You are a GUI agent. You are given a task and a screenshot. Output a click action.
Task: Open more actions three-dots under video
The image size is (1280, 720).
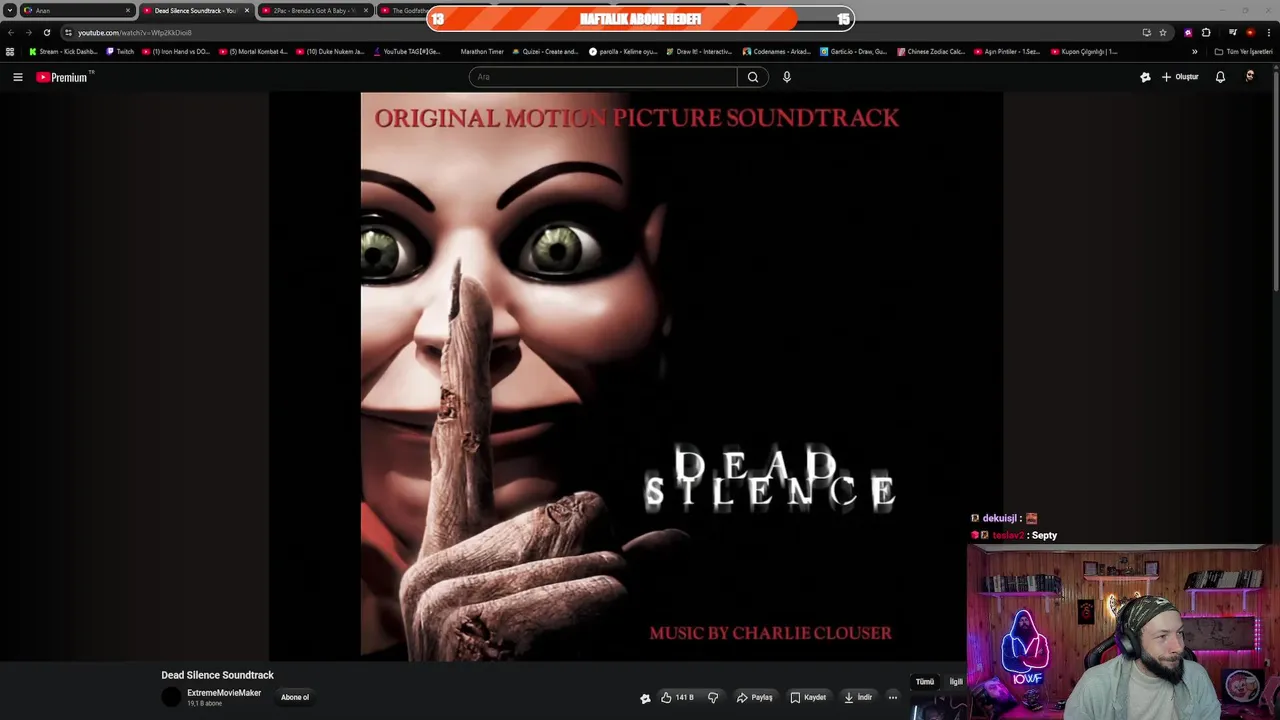(x=893, y=697)
